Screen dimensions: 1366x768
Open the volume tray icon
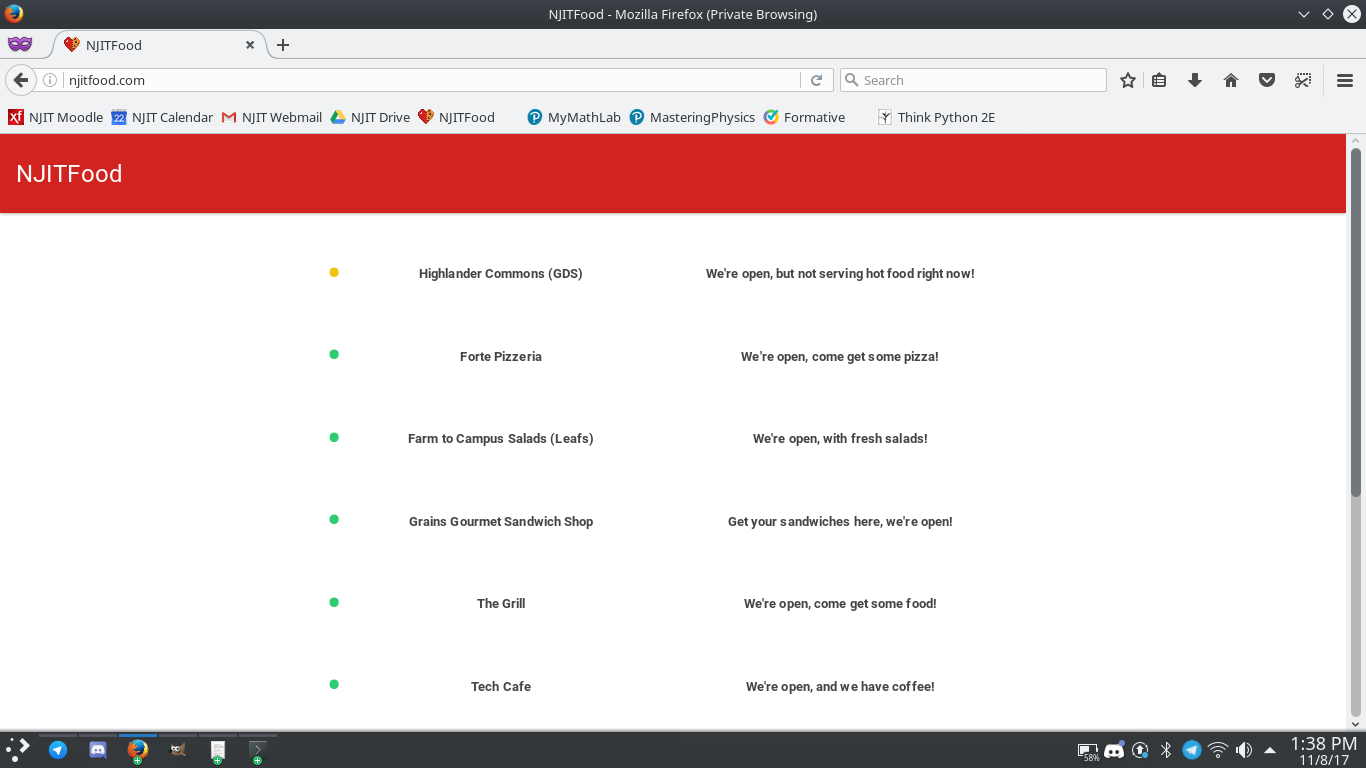(x=1244, y=750)
